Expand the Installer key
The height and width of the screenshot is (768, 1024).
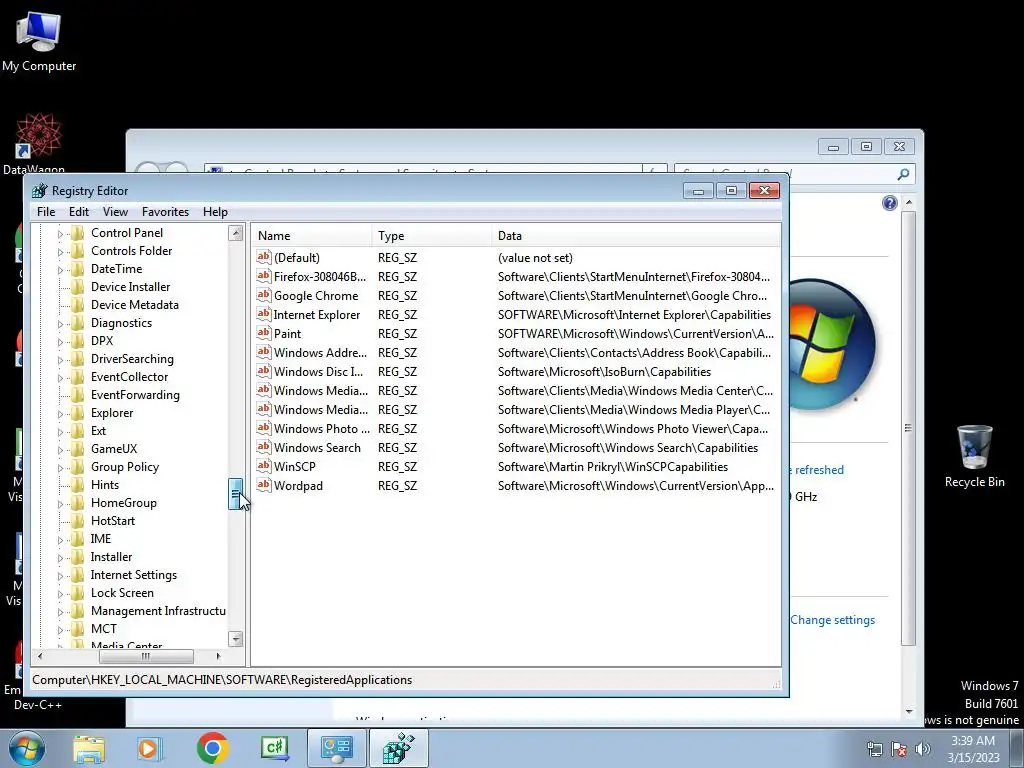pos(60,558)
